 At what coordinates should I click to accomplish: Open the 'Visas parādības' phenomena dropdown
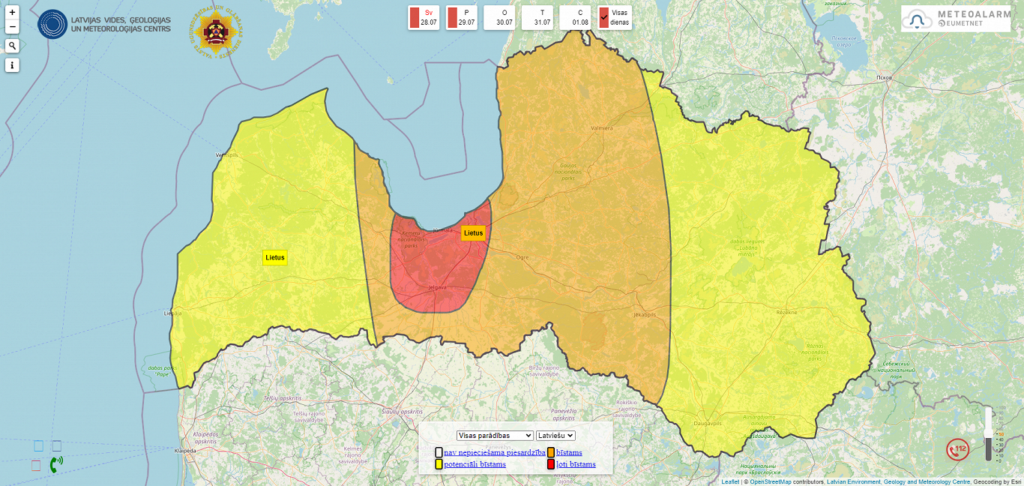click(x=495, y=435)
